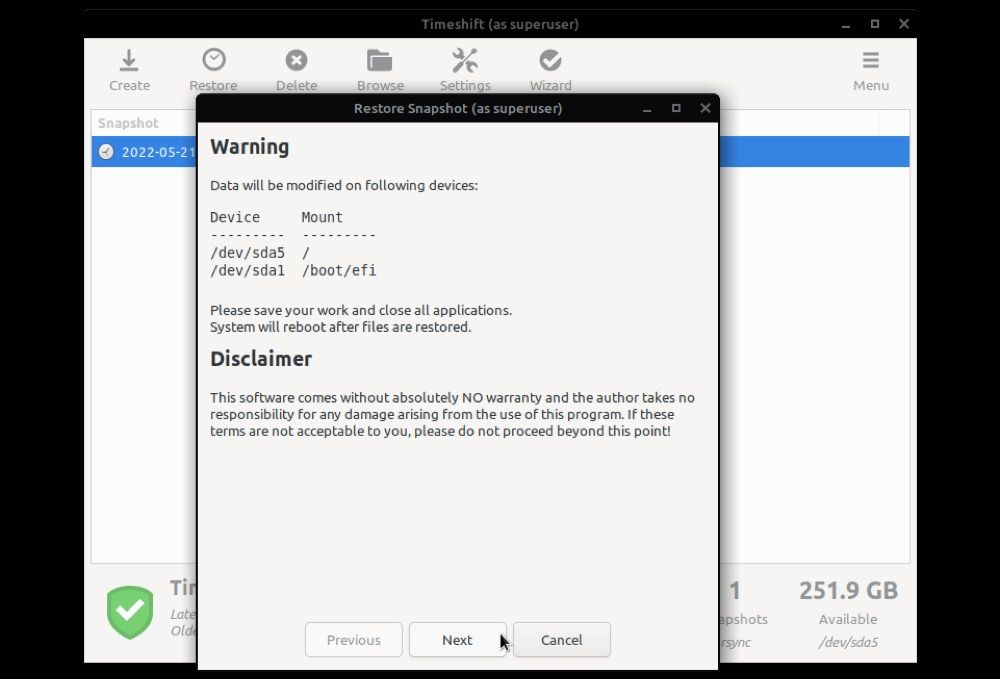Select the 2022-05-21 snapshot row
Image resolution: width=1000 pixels, height=679 pixels.
(500, 152)
